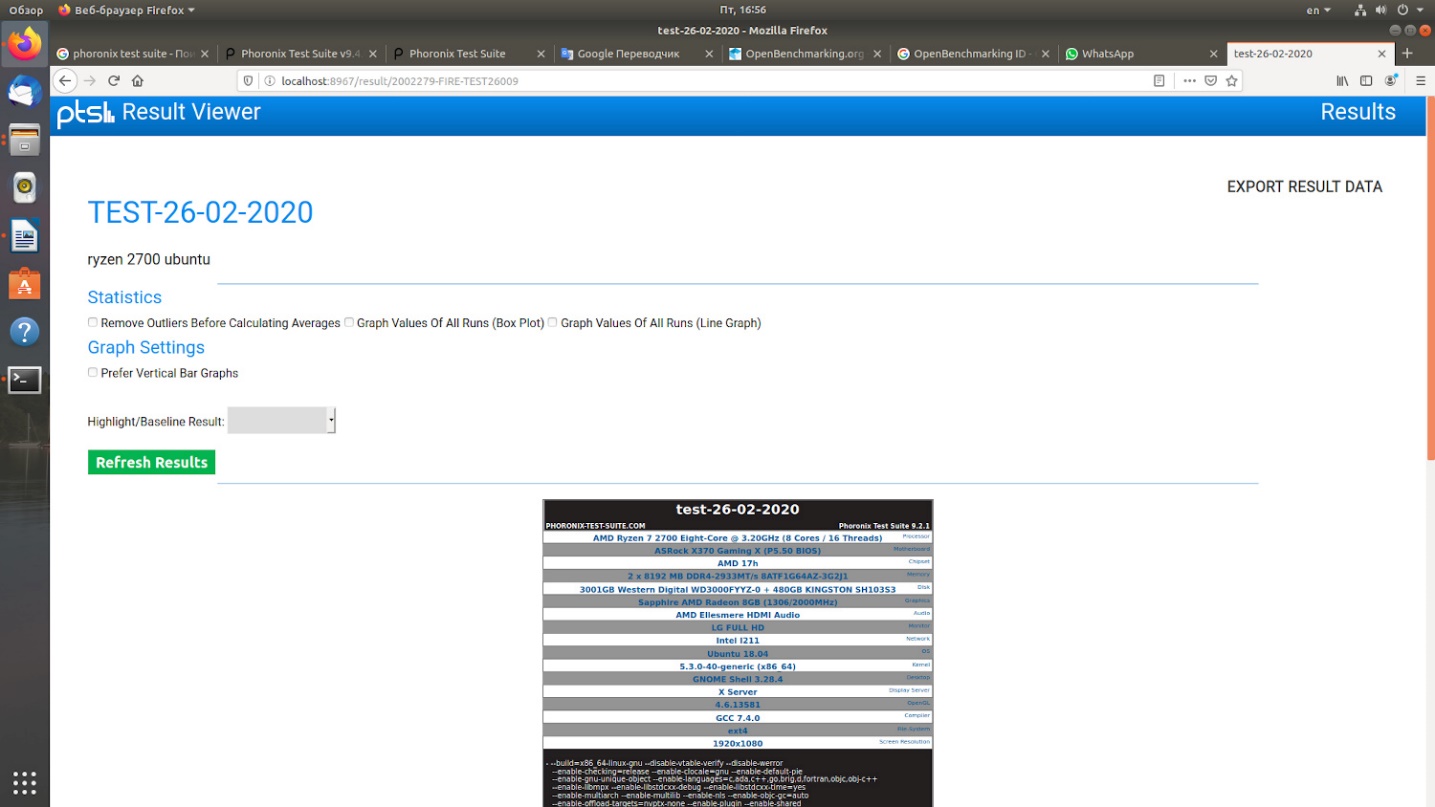Switch to Google Переводчик tab
Viewport: 1435px width, 807px height.
tap(636, 54)
